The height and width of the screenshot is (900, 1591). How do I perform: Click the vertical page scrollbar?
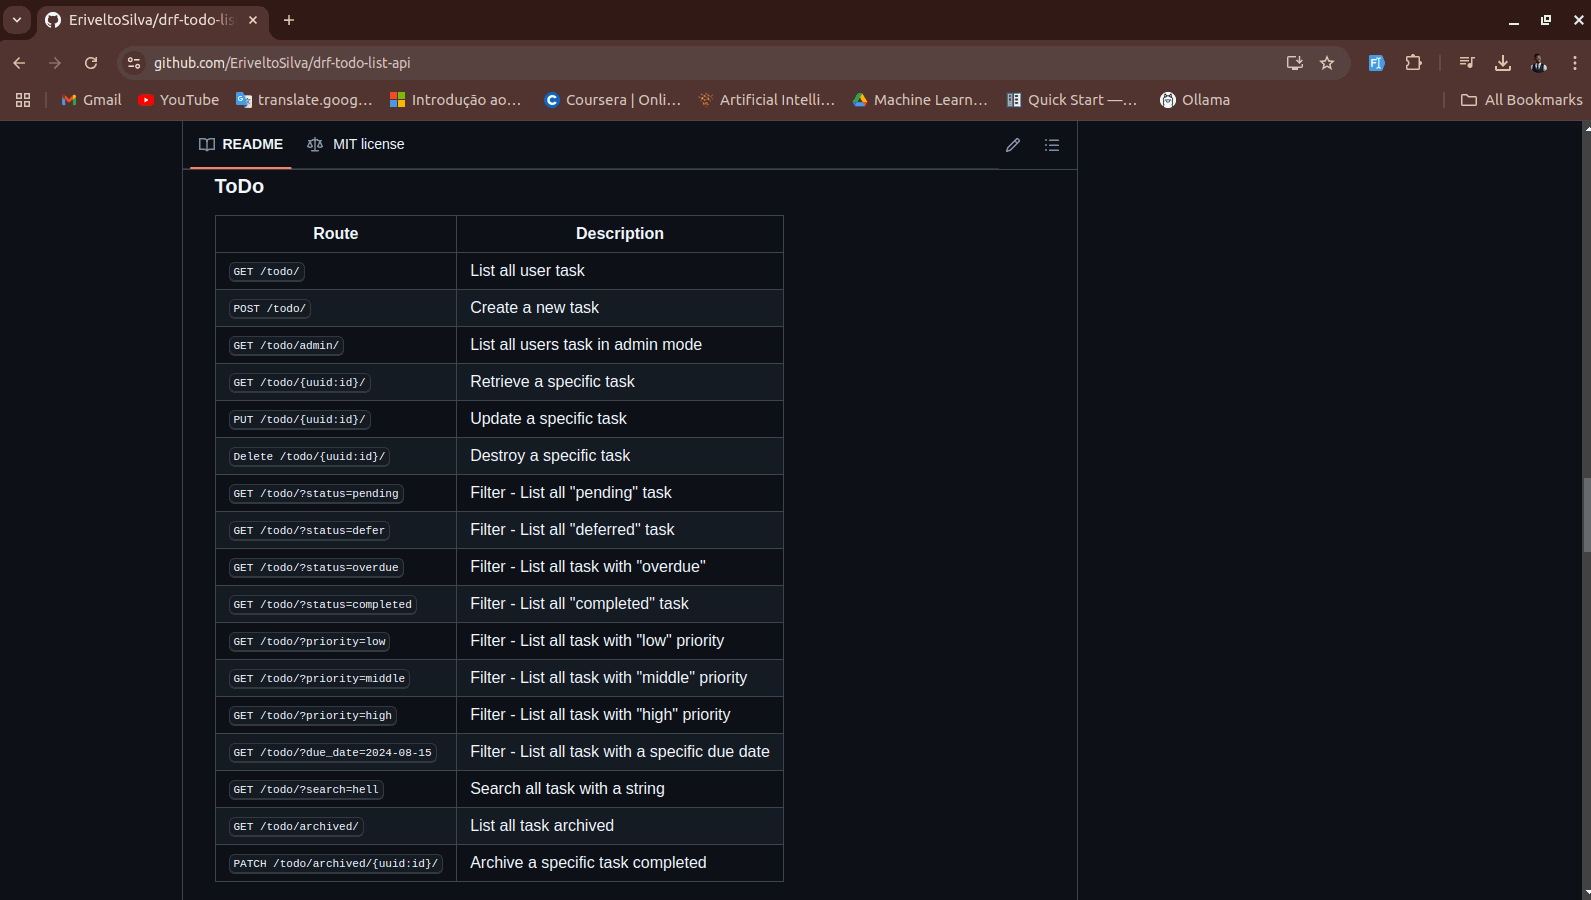coord(1586,515)
